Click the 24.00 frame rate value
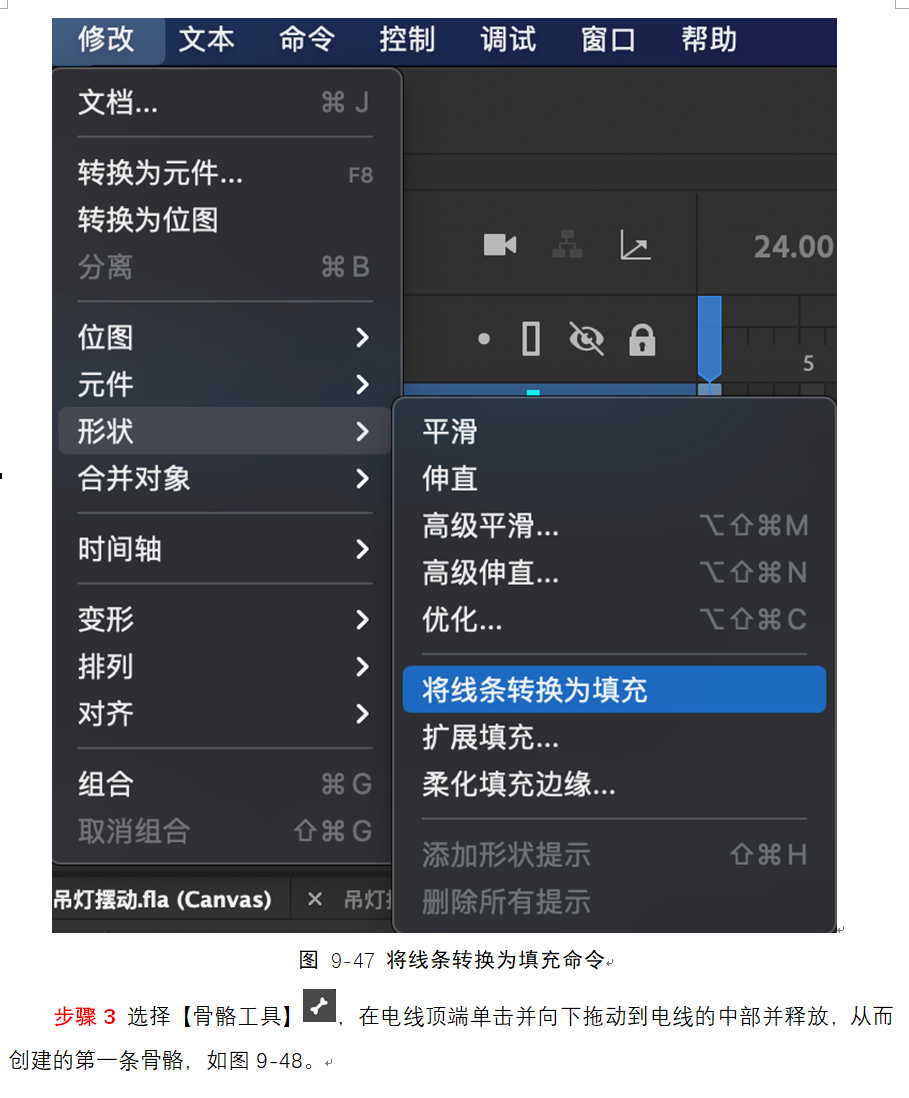 click(793, 246)
